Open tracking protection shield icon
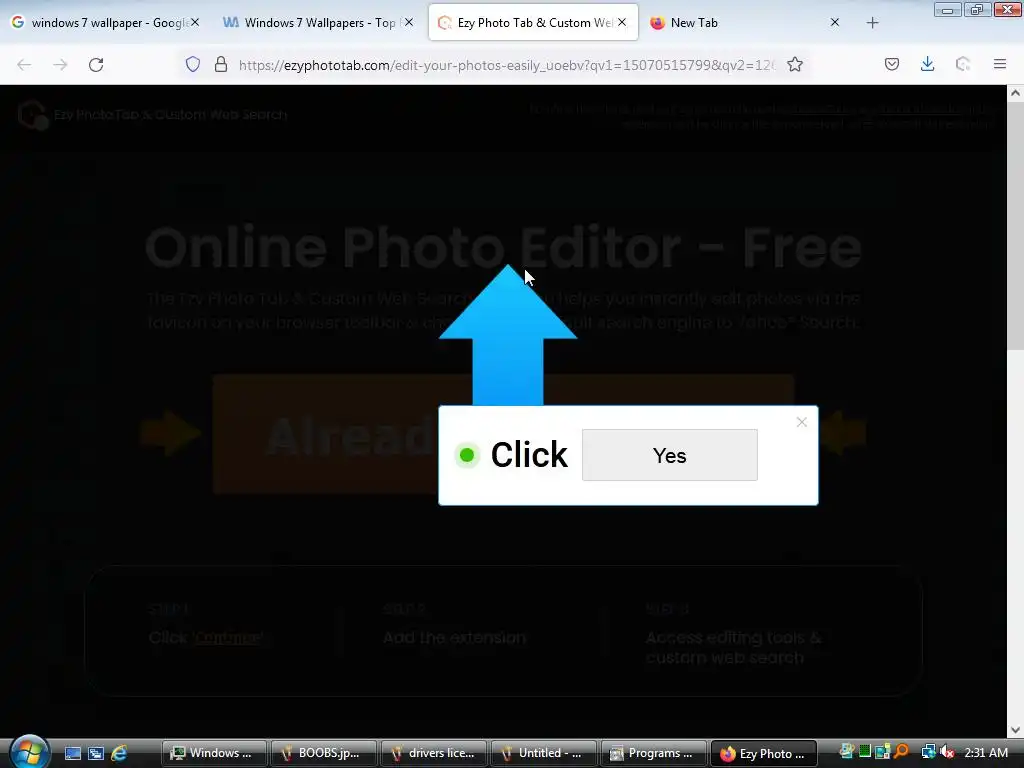The image size is (1024, 768). pyautogui.click(x=193, y=64)
